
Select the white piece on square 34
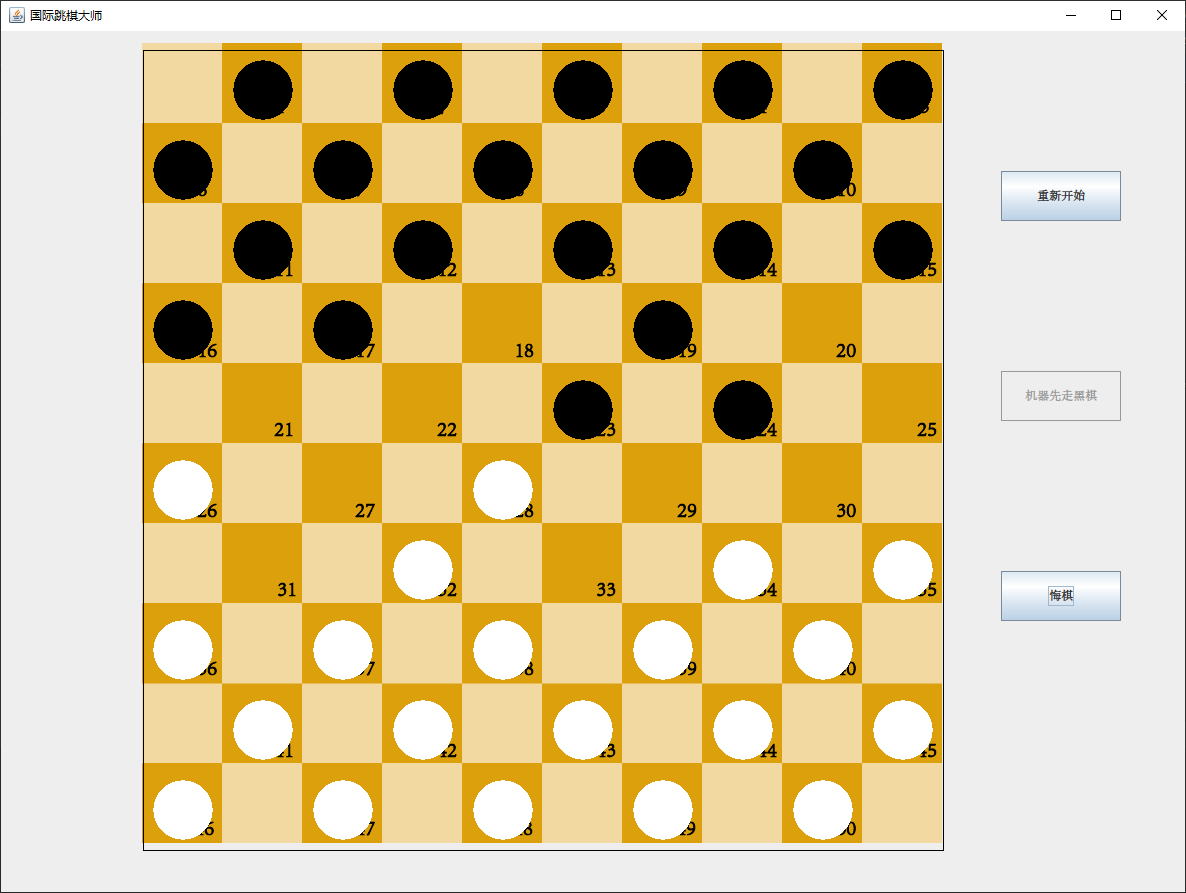click(743, 570)
